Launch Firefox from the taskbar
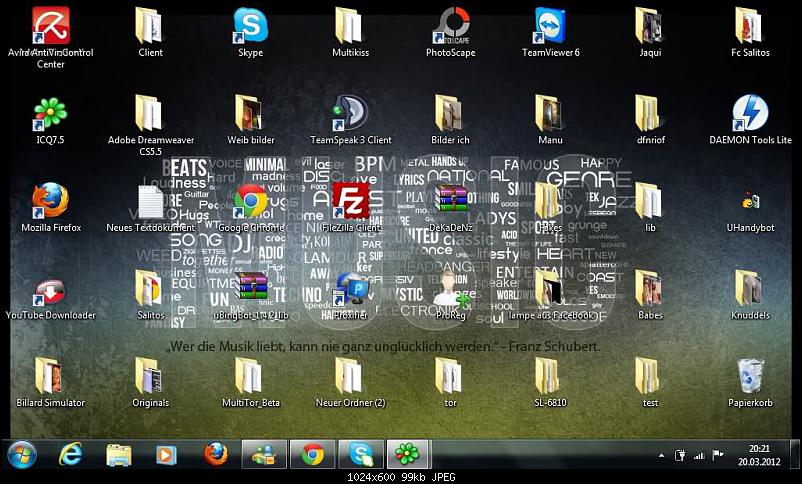This screenshot has width=802, height=484. click(x=215, y=454)
